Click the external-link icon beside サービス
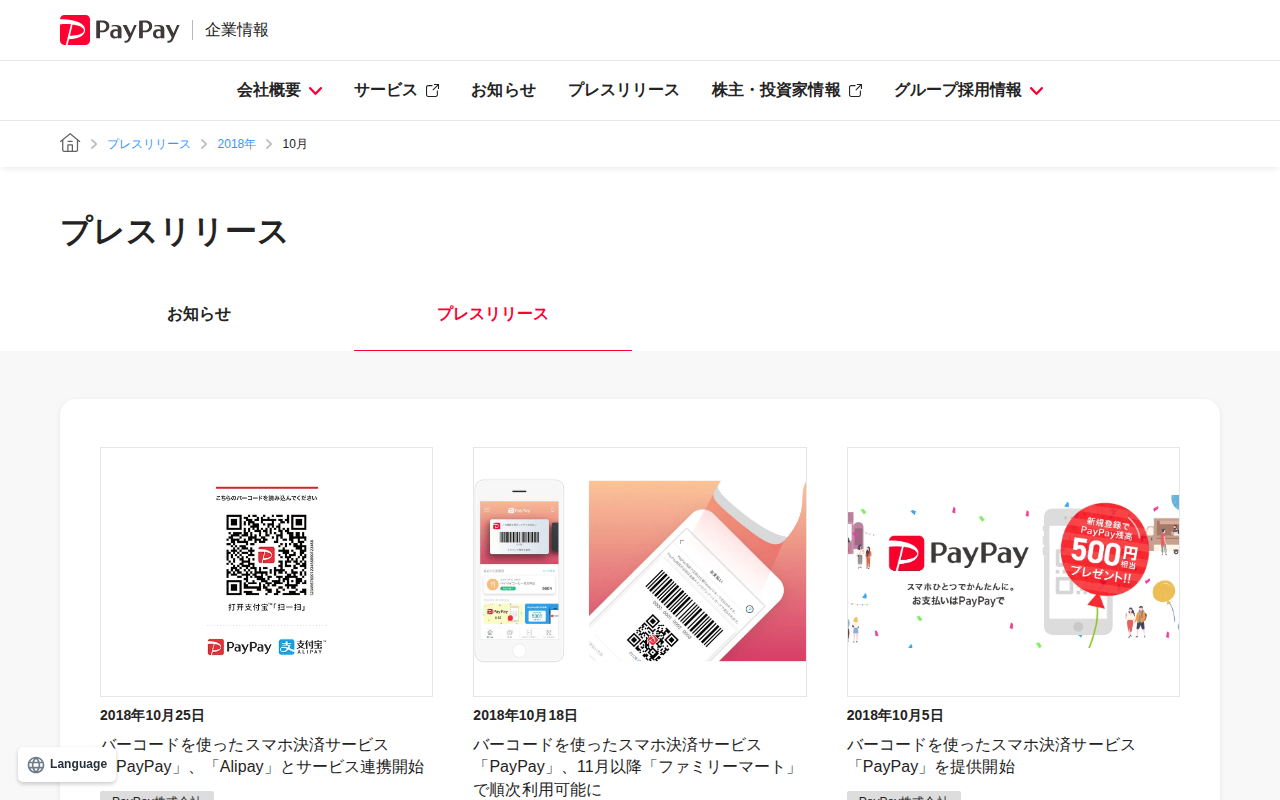The height and width of the screenshot is (800, 1280). click(x=432, y=91)
